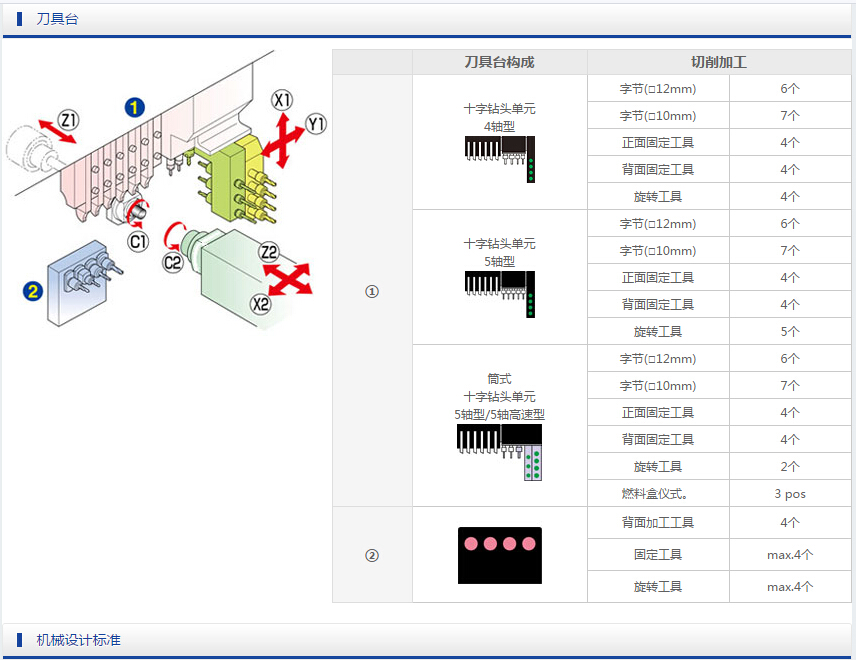Click the C1 rotation axis label
856x660 pixels.
[138, 241]
